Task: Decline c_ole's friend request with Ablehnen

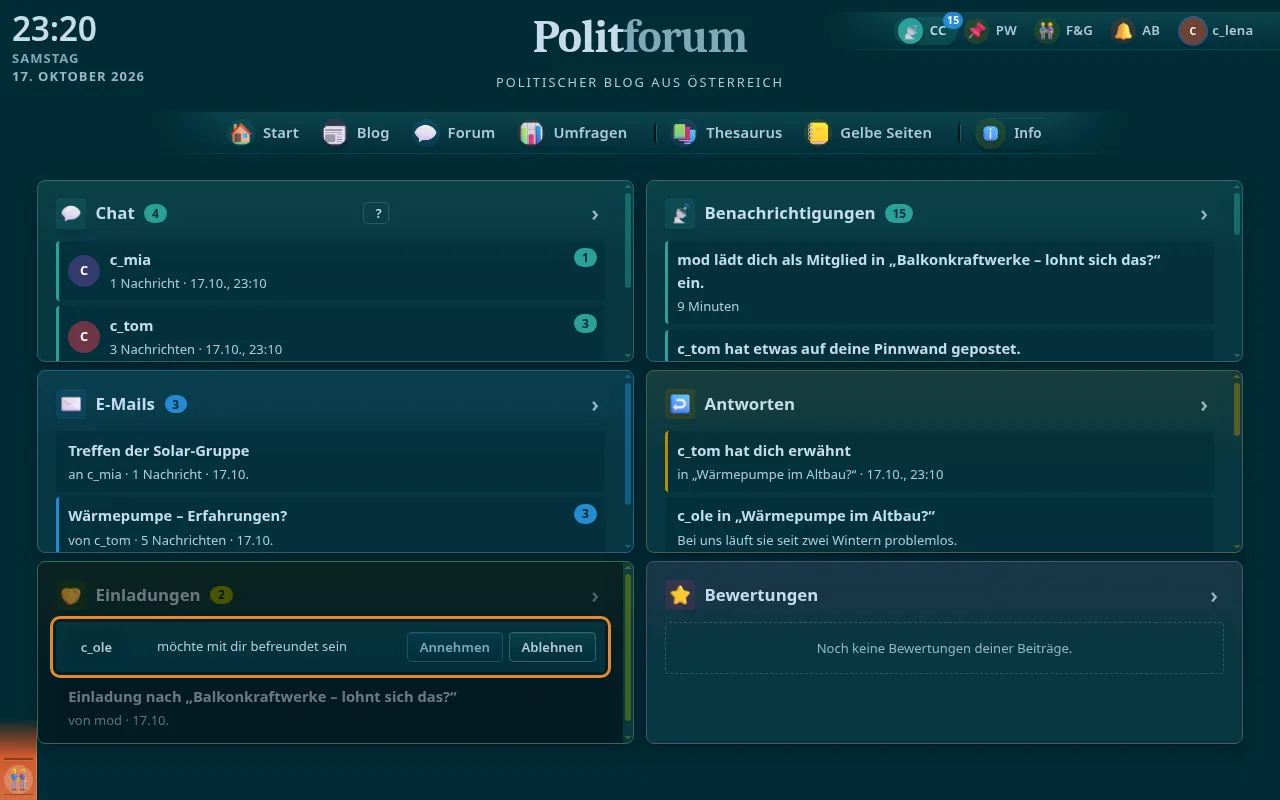Action: coord(552,647)
